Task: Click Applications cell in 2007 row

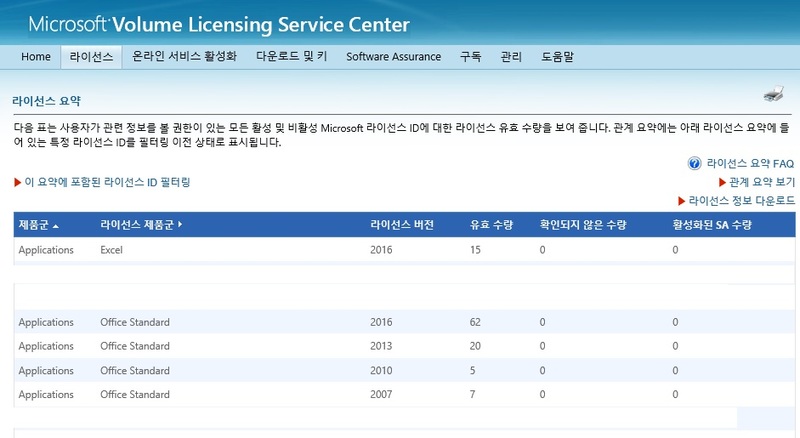Action: pyautogui.click(x=46, y=395)
